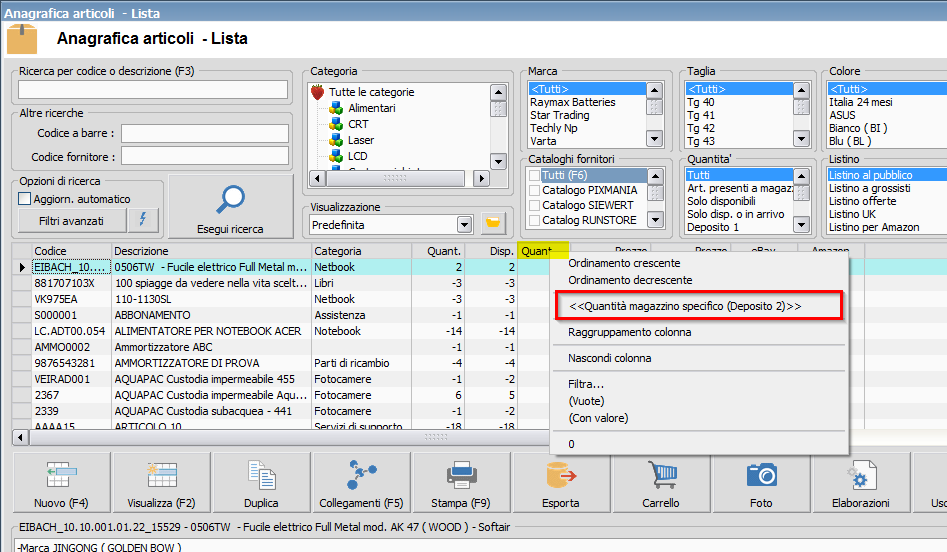Select Ordinamento decrescente menu entry
The height and width of the screenshot is (552, 947).
[630, 280]
